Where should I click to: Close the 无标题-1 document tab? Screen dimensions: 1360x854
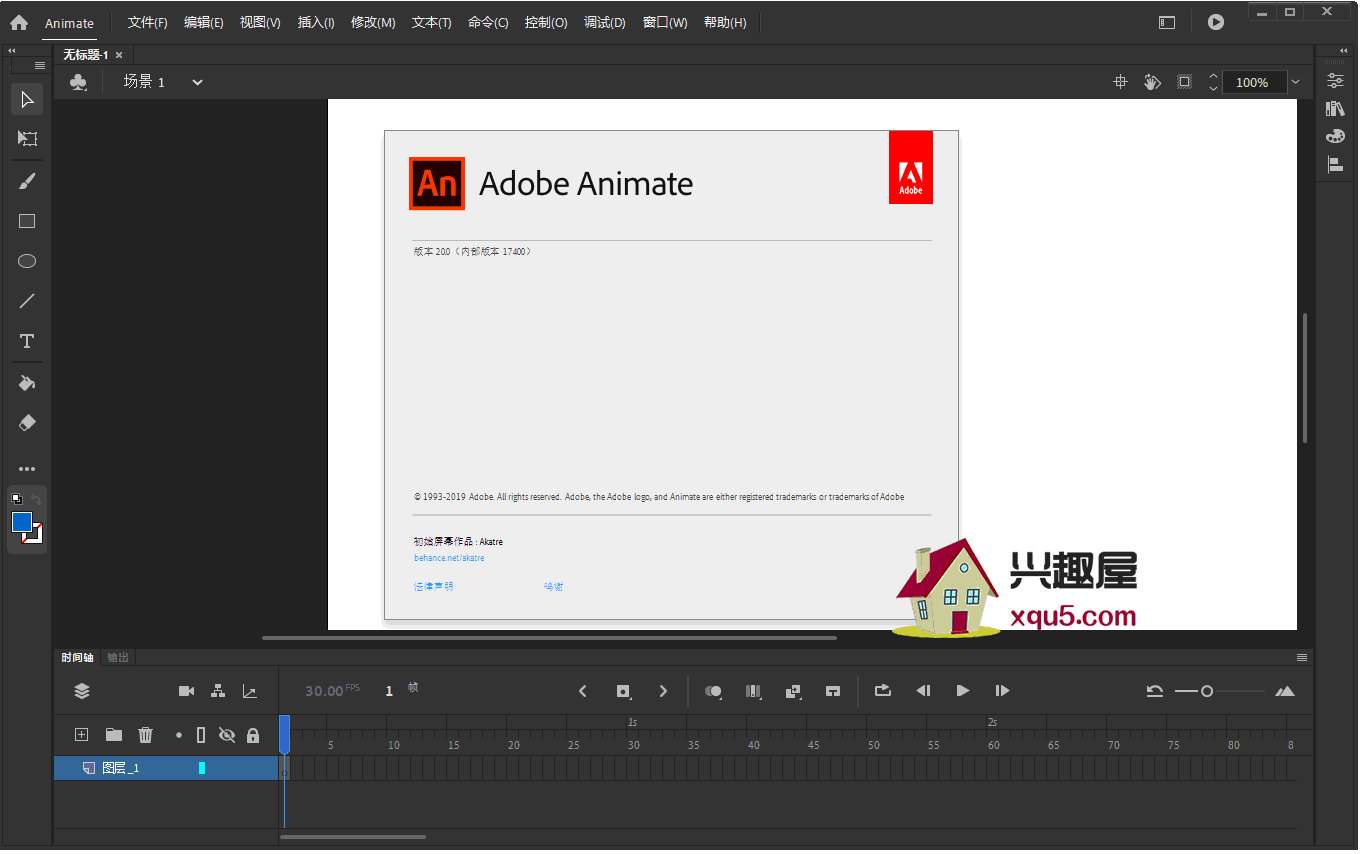[x=119, y=55]
